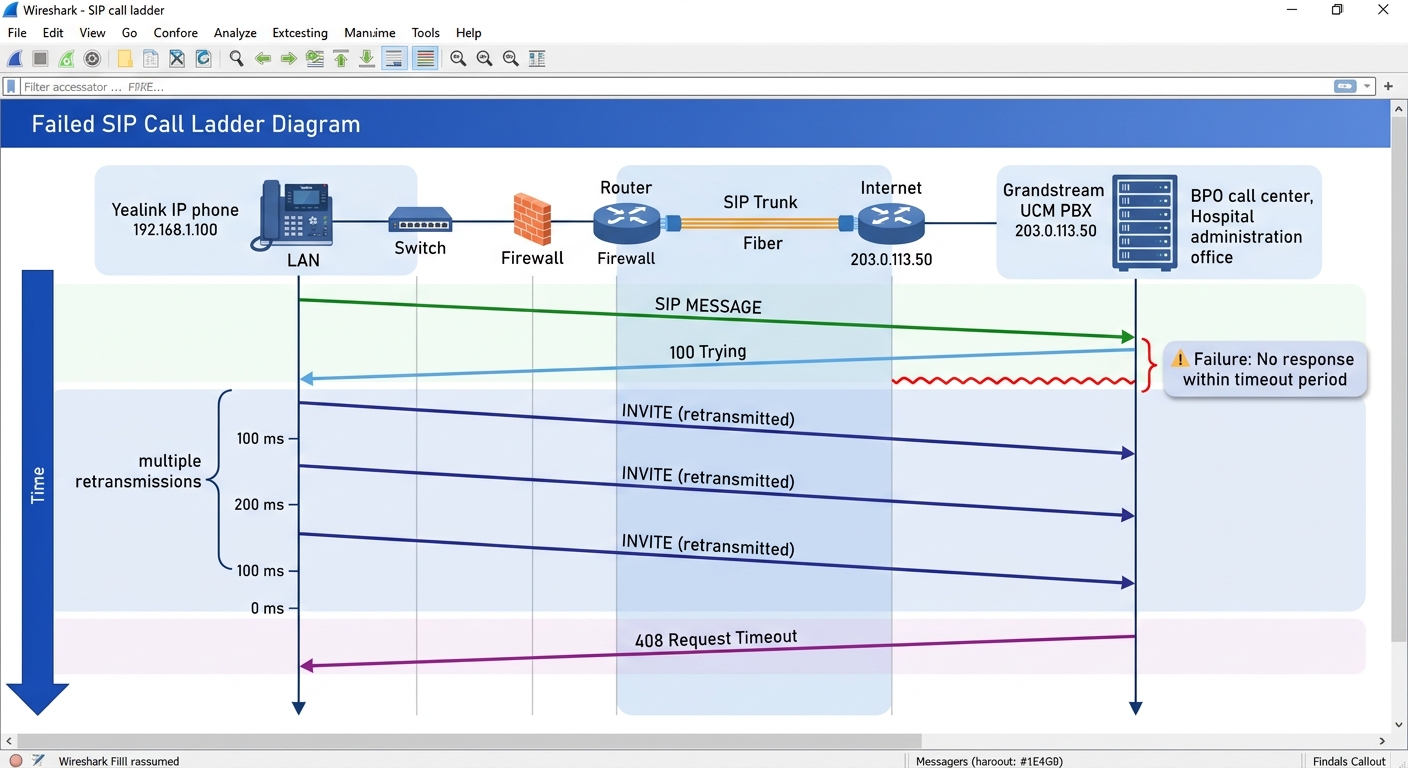Click the 200 ms time marker

click(259, 505)
